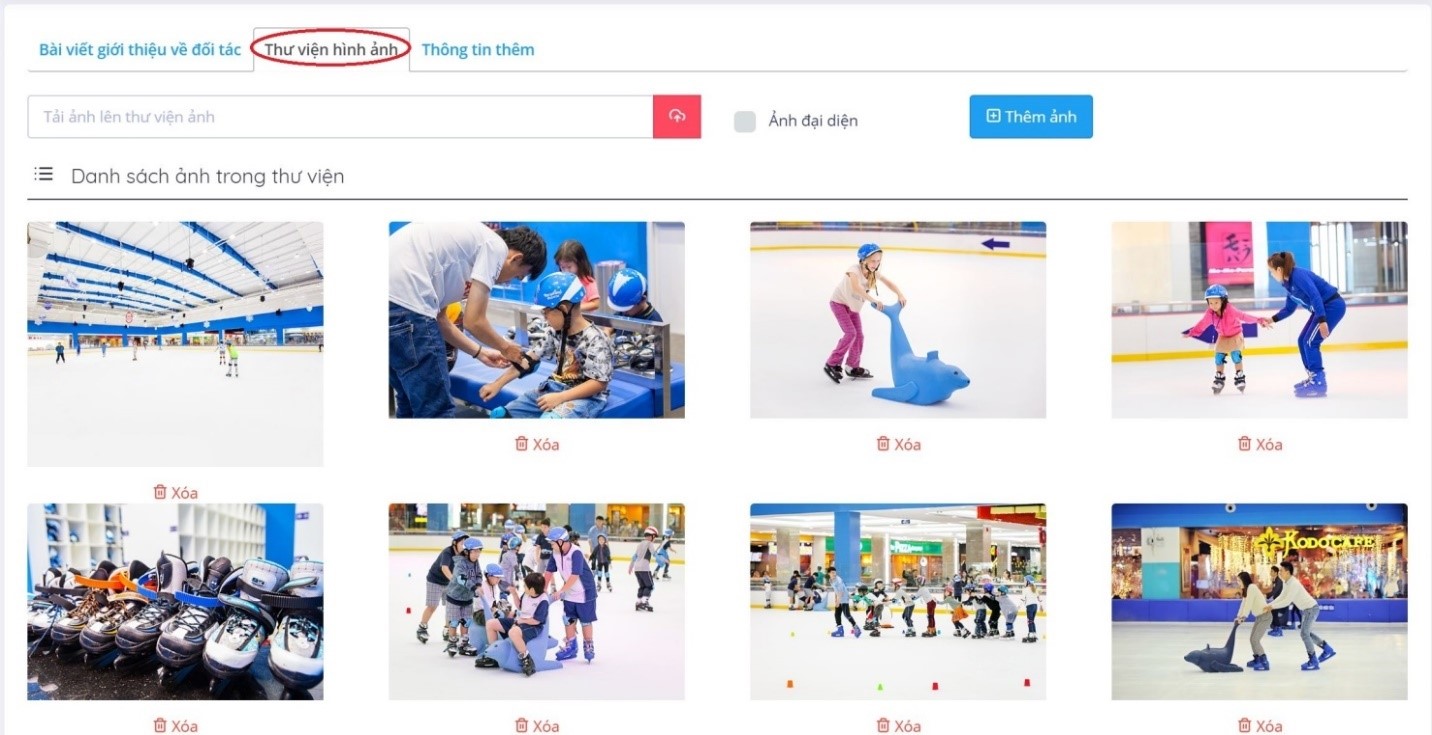Click the red upload cloud icon
The height and width of the screenshot is (735, 1432).
(677, 116)
